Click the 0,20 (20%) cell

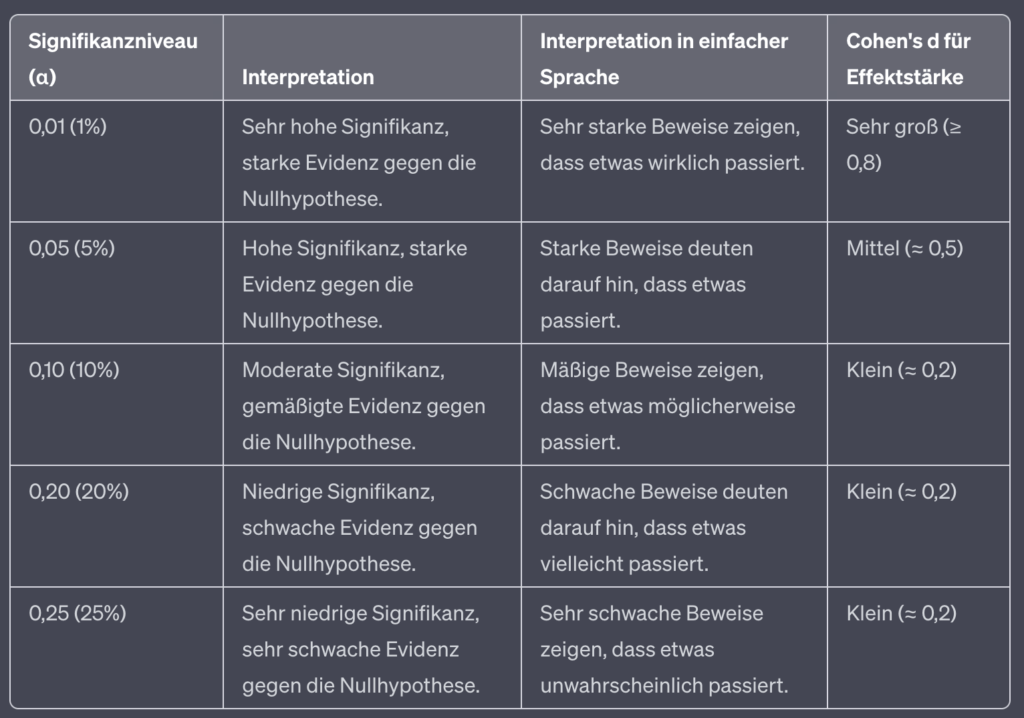point(116,526)
